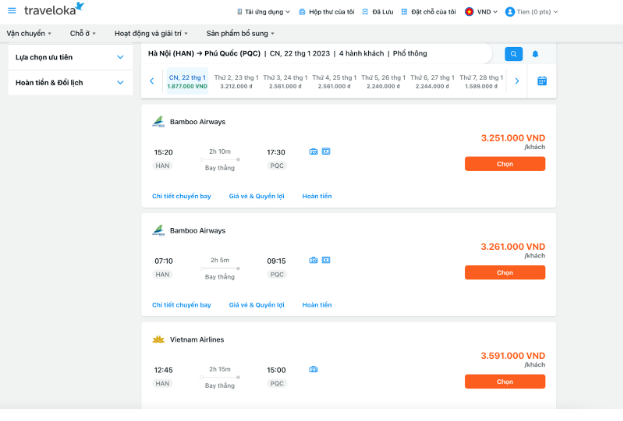Screen dimensions: 623x421
Task: Open the calendar icon in date bar
Action: (x=542, y=81)
